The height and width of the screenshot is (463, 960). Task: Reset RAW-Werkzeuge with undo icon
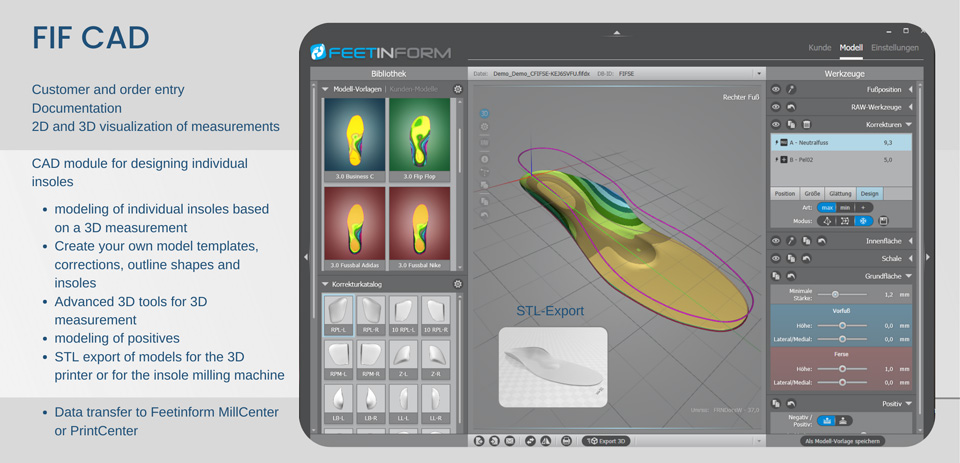click(791, 107)
